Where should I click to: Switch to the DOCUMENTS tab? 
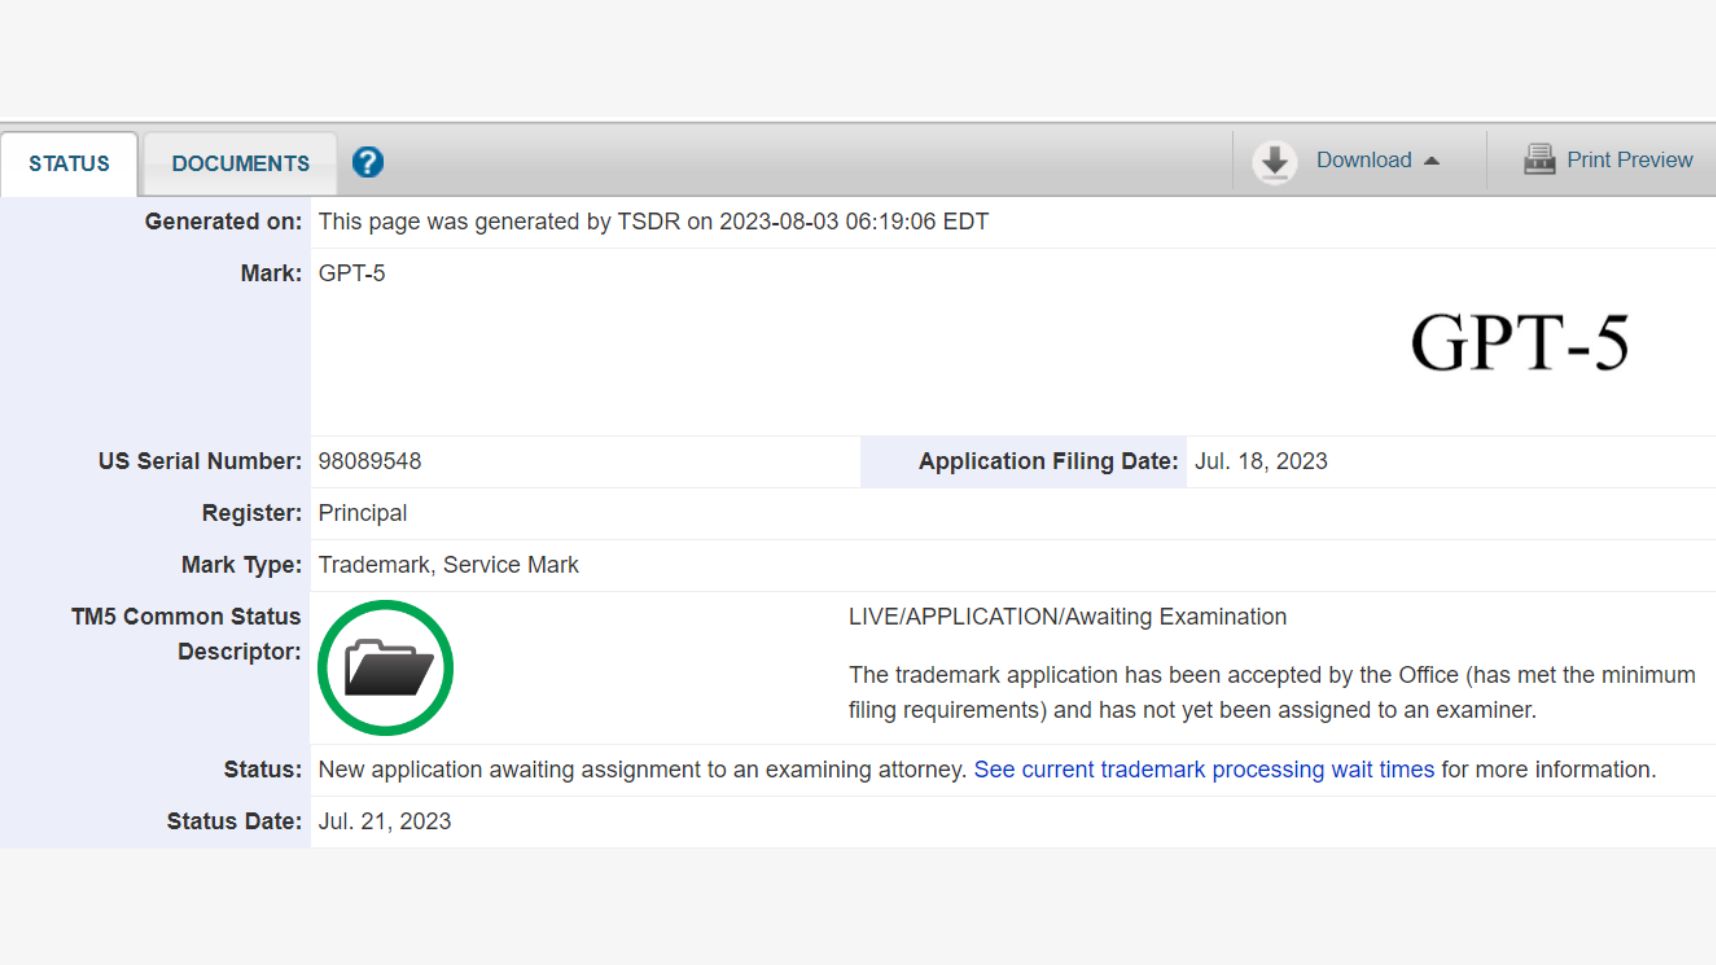pyautogui.click(x=240, y=163)
